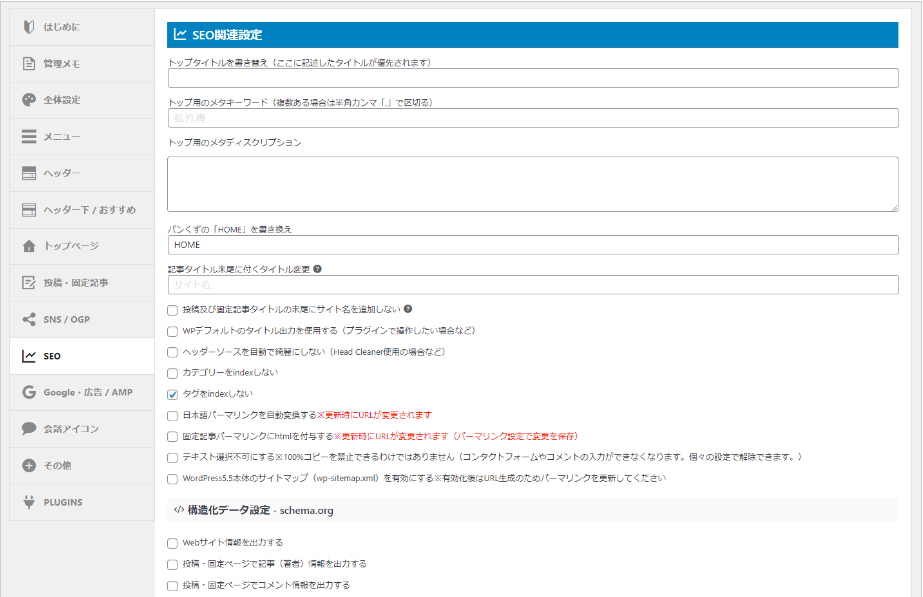Check 日本語パーマリンクを自動変換する
Viewport: 923px width, 597px height.
point(172,416)
